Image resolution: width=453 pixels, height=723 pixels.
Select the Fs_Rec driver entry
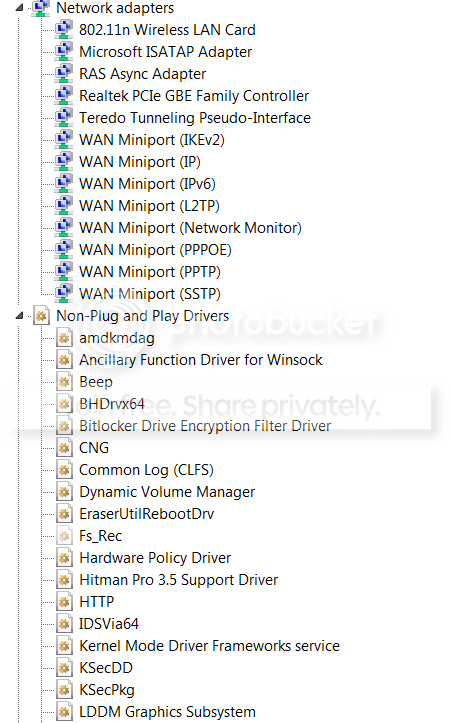101,536
